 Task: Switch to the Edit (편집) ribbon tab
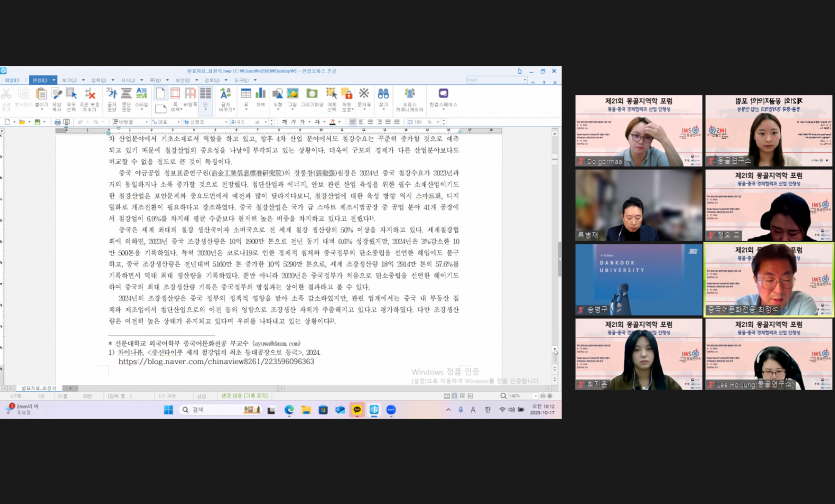(x=40, y=79)
